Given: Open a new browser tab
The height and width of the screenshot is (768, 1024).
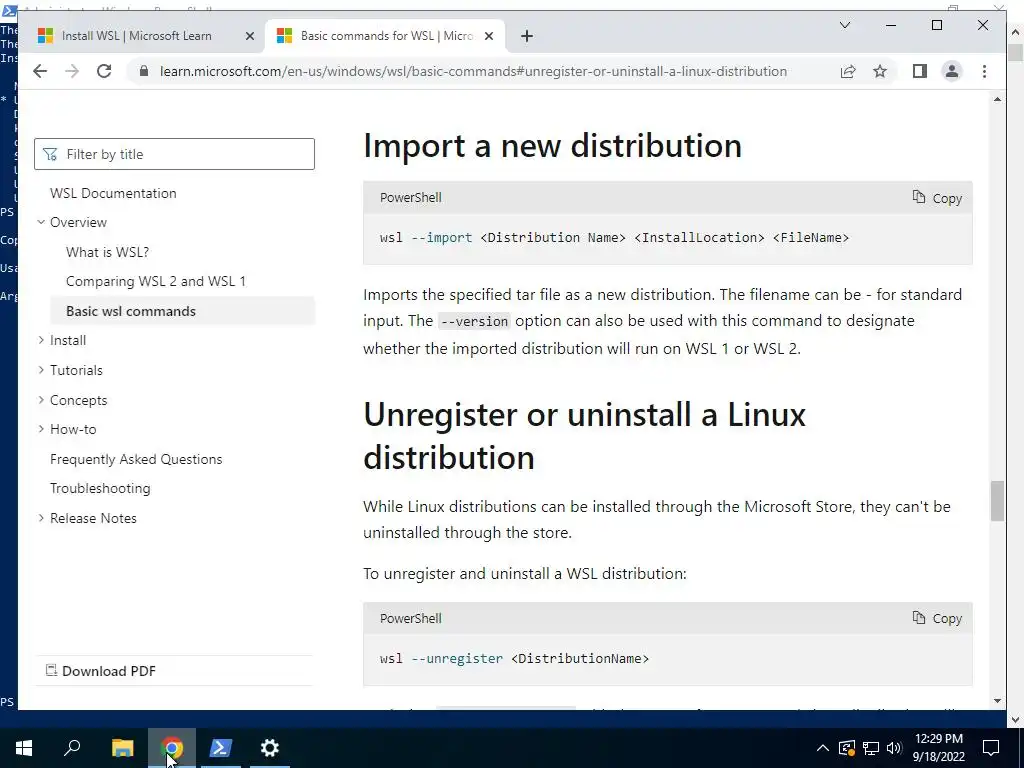Looking at the screenshot, I should point(527,36).
